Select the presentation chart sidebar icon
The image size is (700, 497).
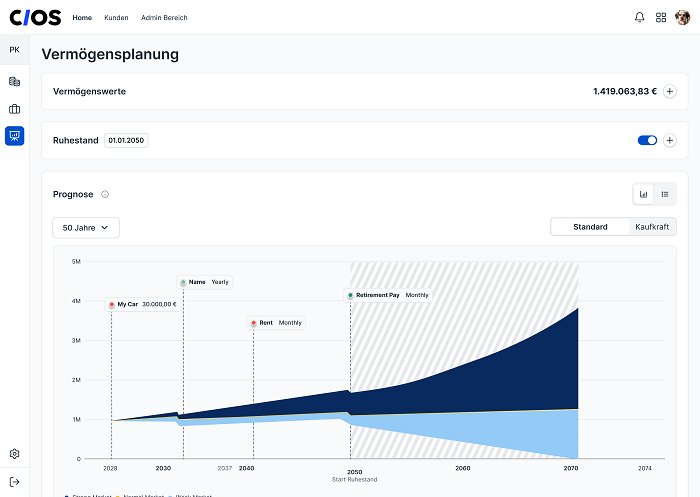(x=14, y=136)
